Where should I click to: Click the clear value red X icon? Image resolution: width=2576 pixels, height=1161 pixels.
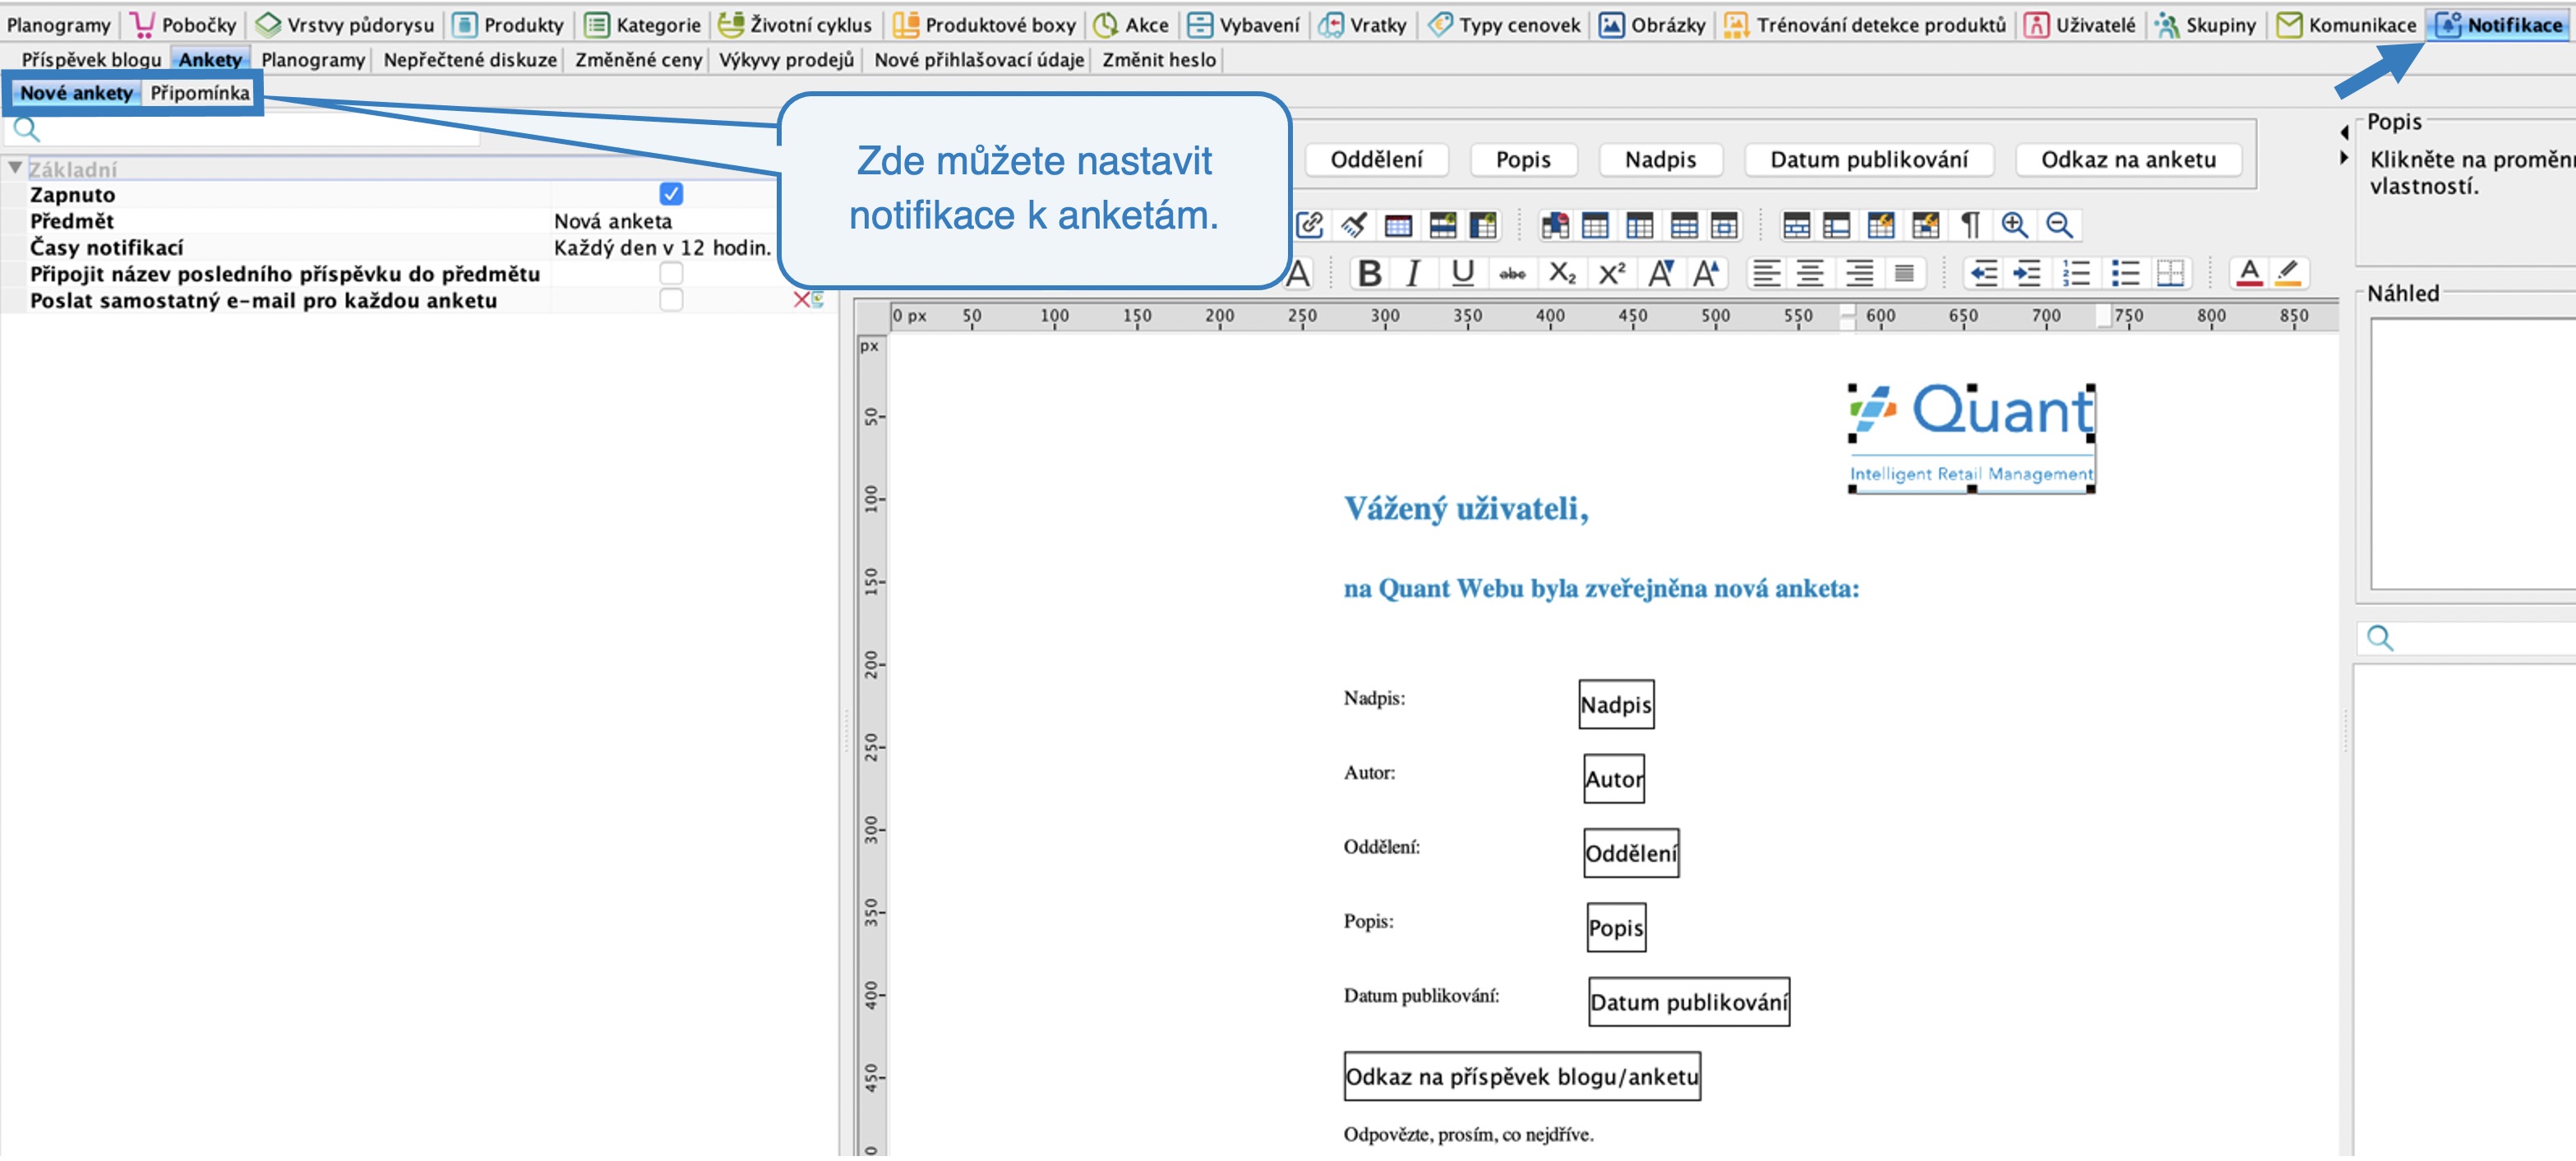(x=801, y=300)
